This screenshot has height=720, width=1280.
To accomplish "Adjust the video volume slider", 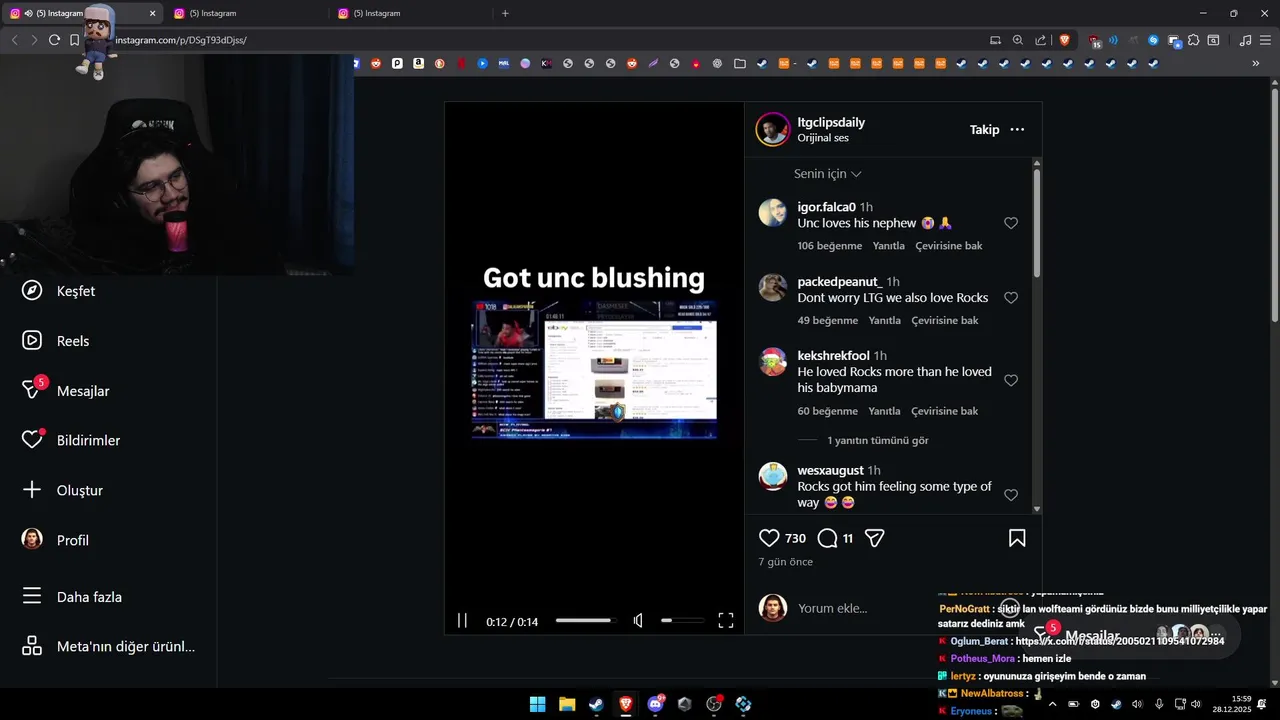I will click(682, 621).
